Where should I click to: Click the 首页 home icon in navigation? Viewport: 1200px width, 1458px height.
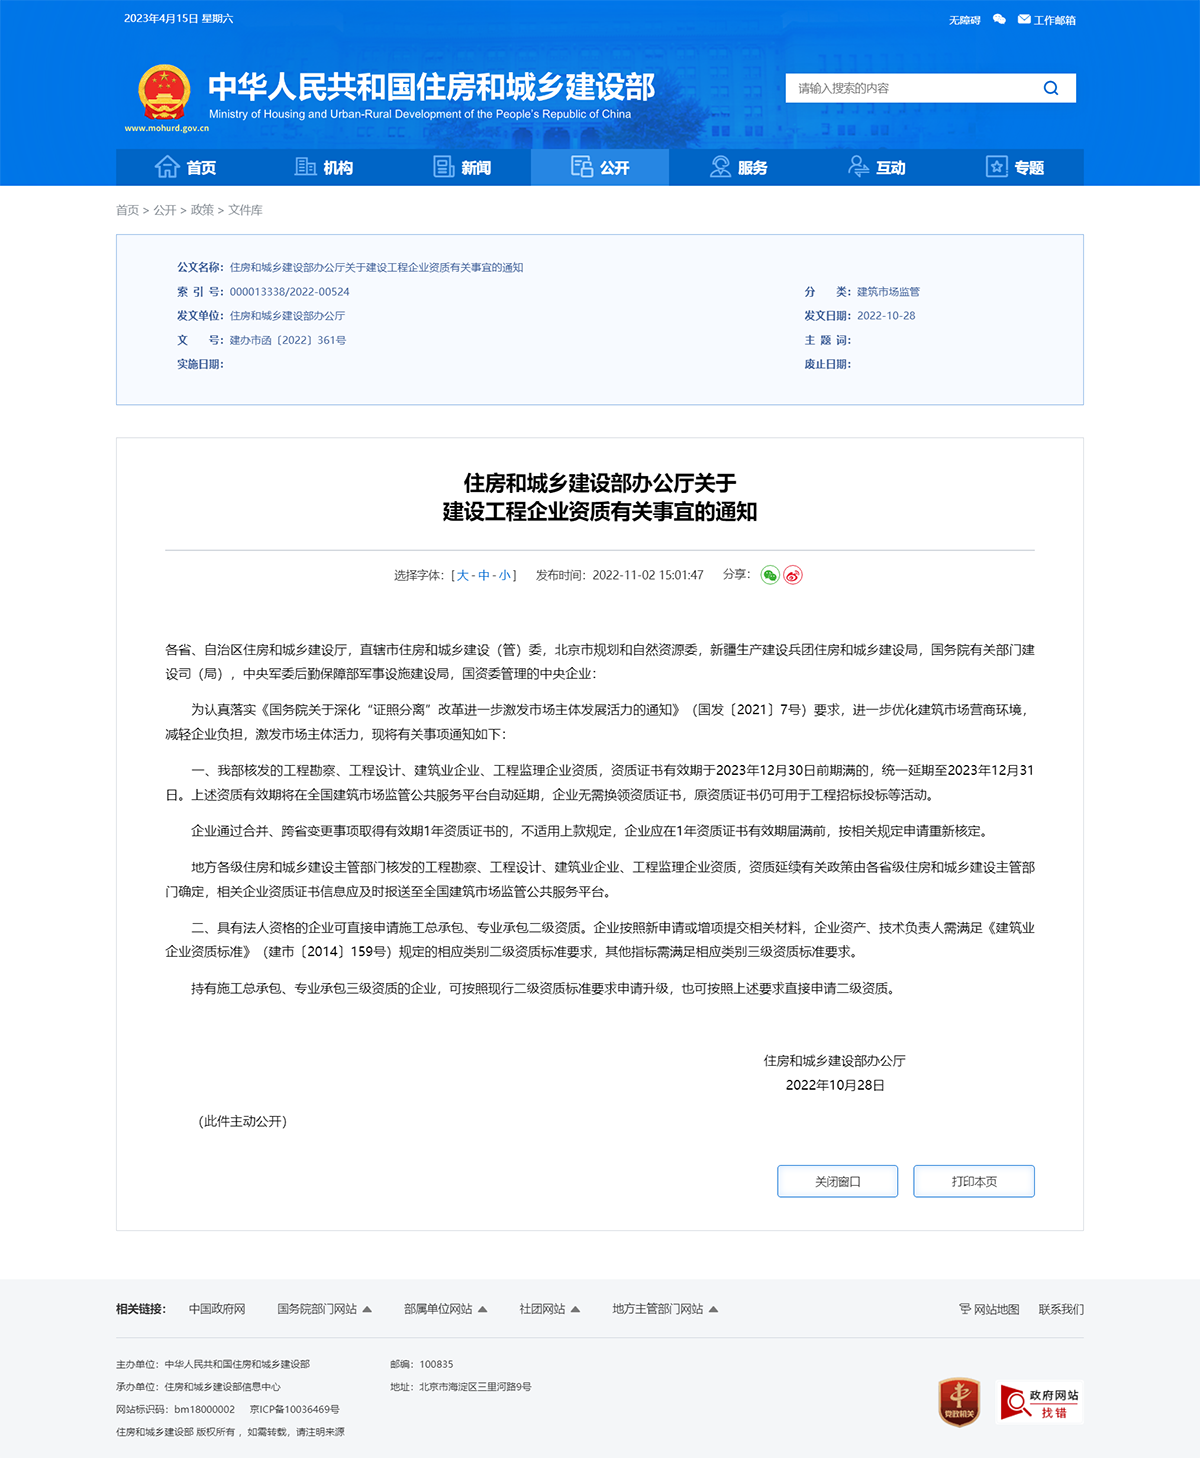pos(168,167)
